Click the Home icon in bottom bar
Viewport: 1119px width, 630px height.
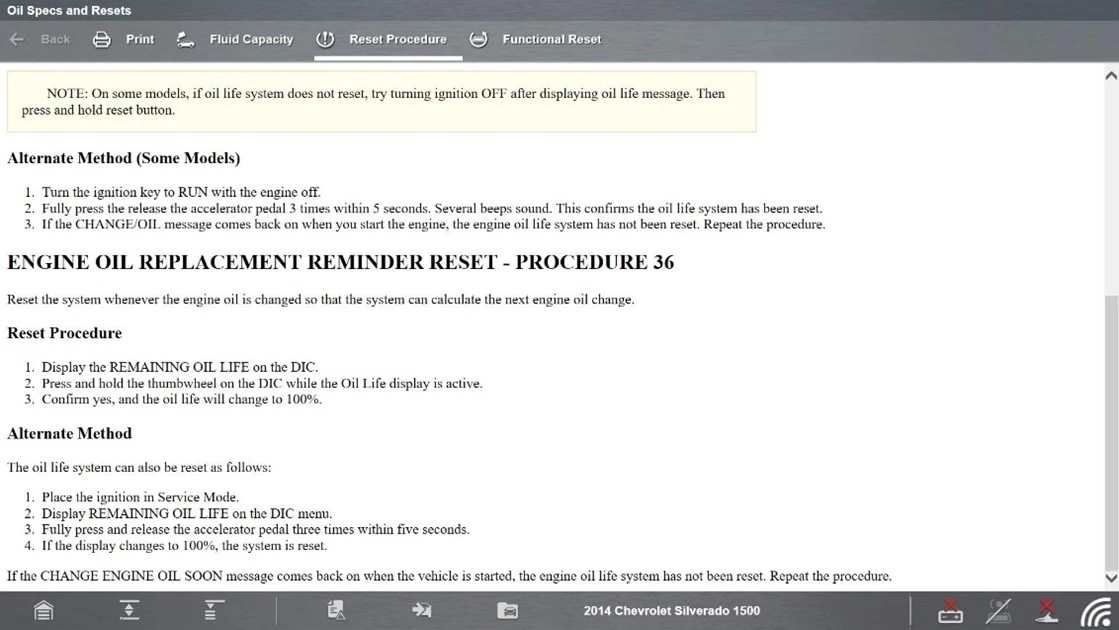(44, 610)
